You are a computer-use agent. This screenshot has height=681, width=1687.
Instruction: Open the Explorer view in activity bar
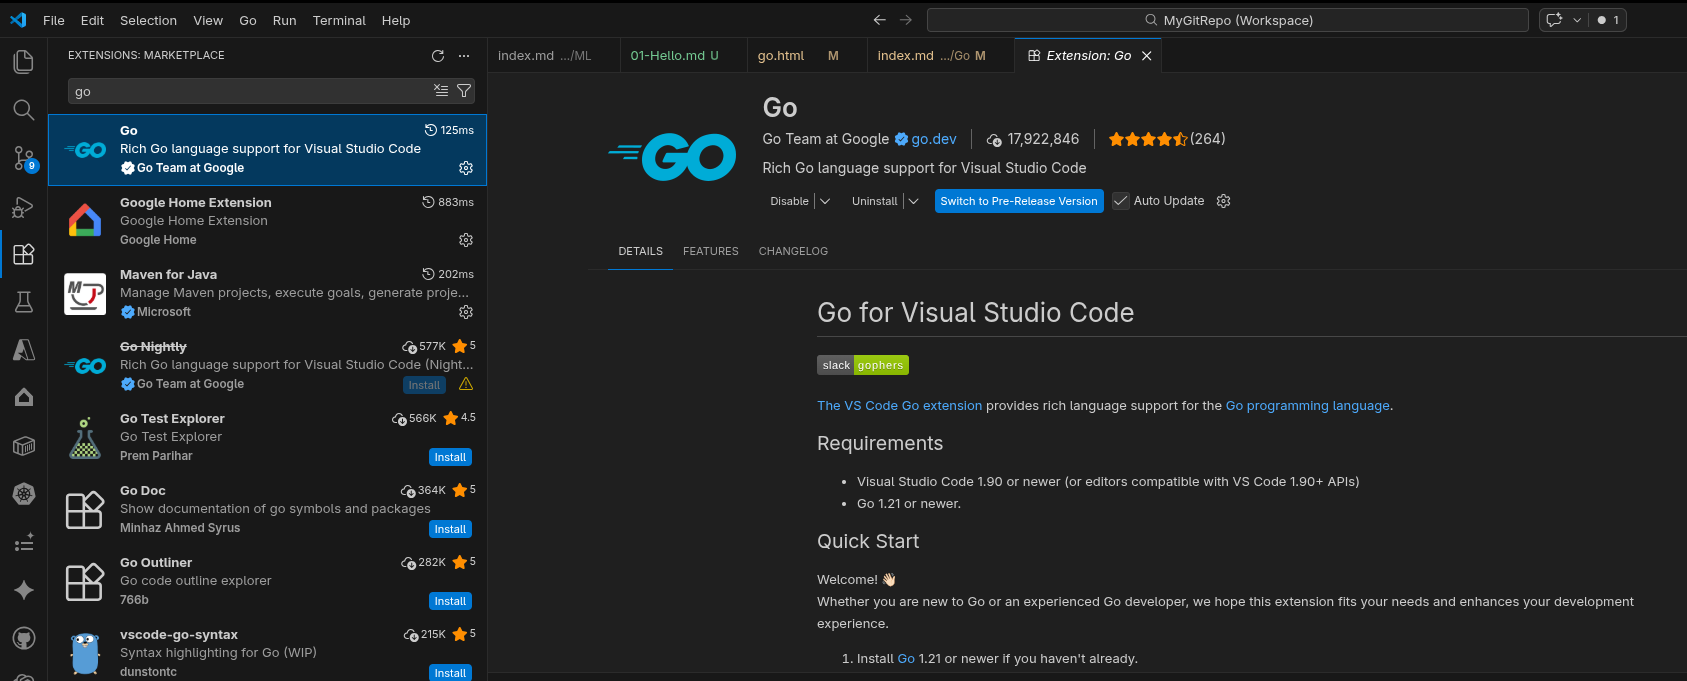[x=23, y=62]
